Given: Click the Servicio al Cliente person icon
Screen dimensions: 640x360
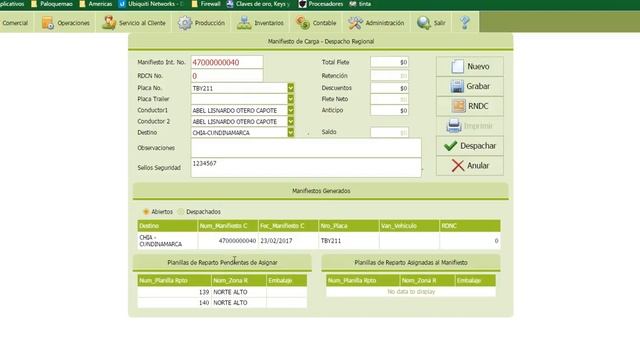Looking at the screenshot, I should coord(109,23).
